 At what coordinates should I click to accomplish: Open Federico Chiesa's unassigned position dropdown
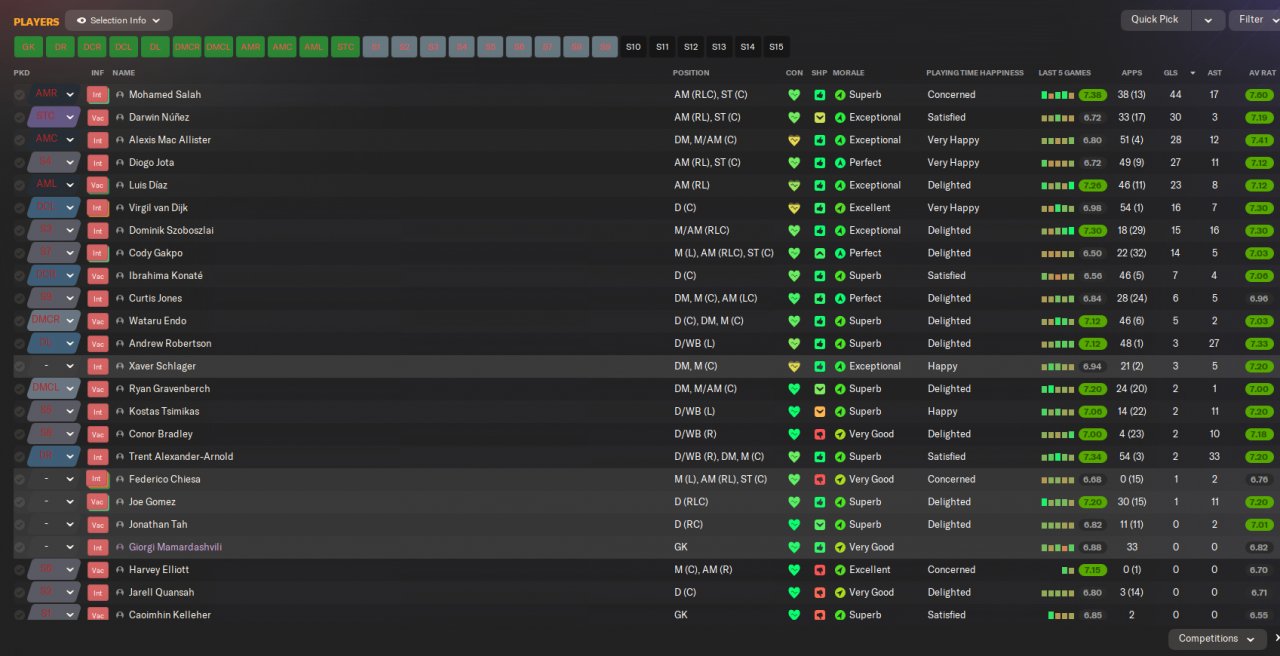point(70,479)
